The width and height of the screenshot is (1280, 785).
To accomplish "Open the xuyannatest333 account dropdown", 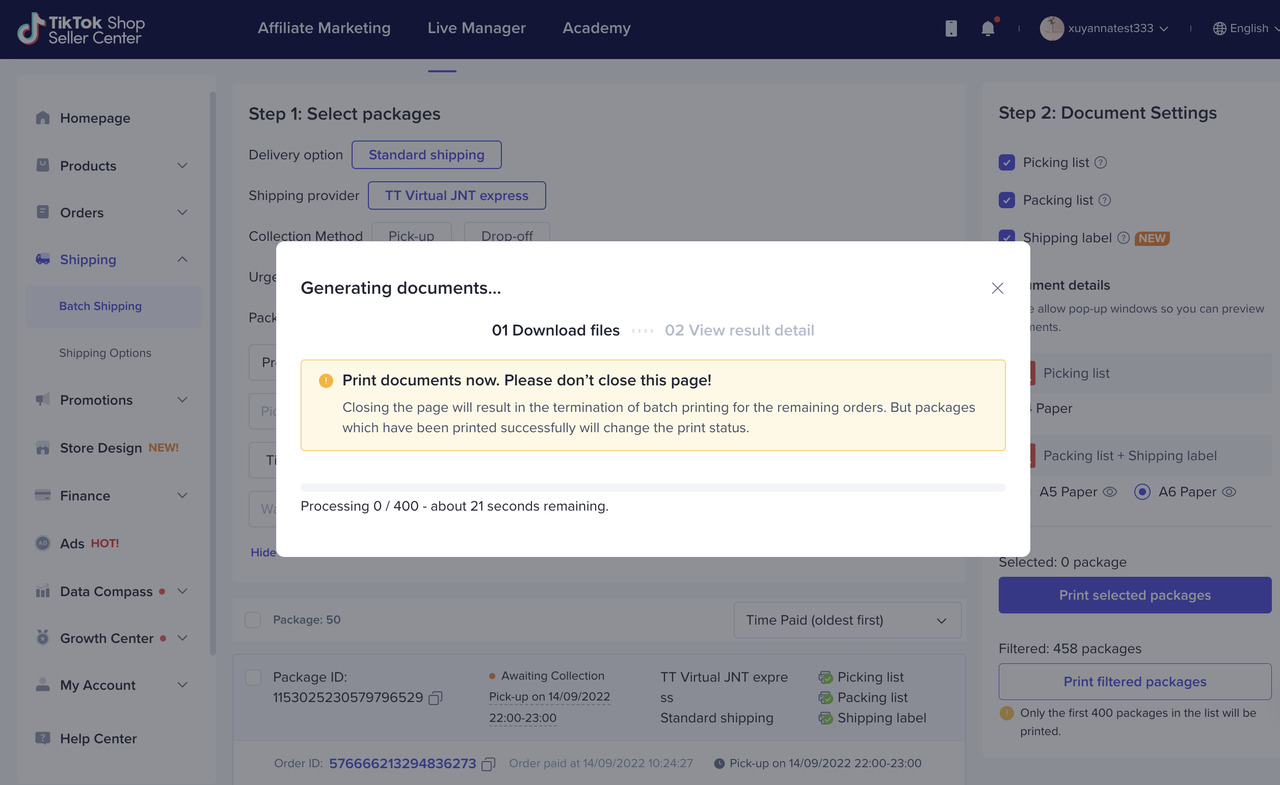I will [1105, 29].
